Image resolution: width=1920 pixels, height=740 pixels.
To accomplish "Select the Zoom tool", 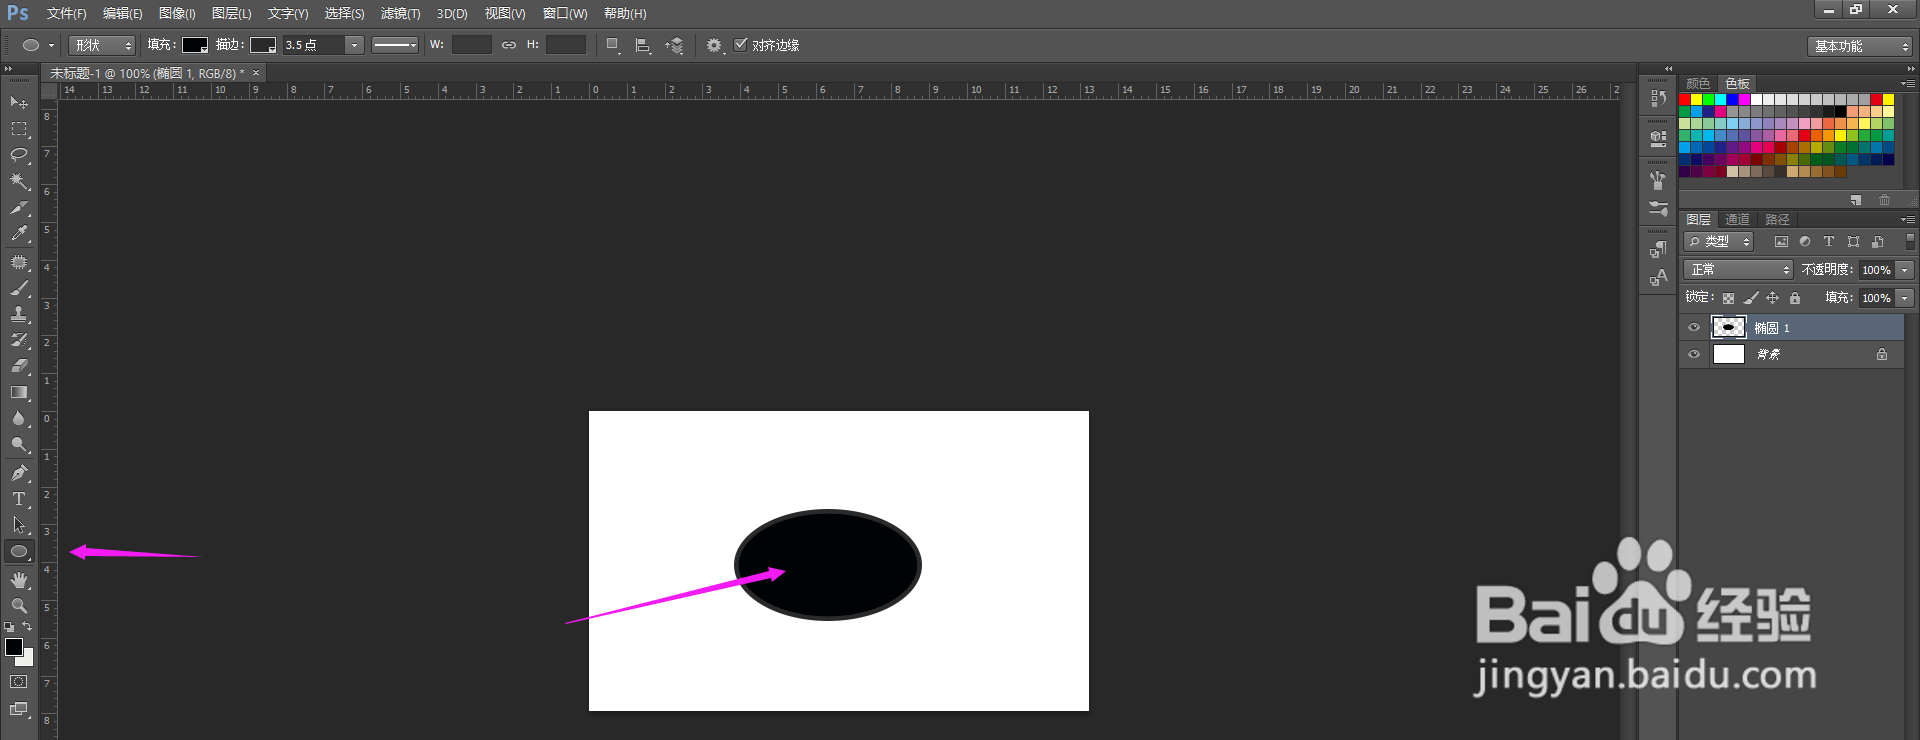I will point(19,606).
